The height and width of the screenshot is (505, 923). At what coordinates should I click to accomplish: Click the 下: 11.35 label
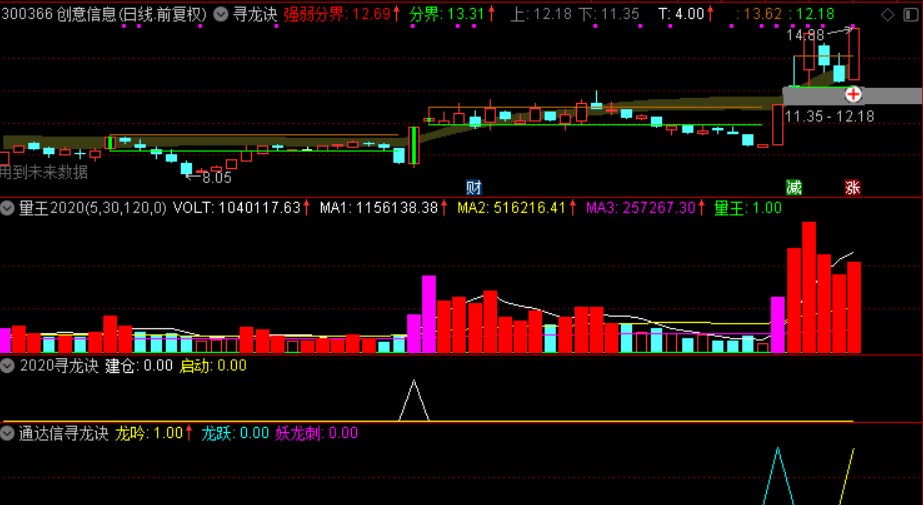tap(608, 14)
